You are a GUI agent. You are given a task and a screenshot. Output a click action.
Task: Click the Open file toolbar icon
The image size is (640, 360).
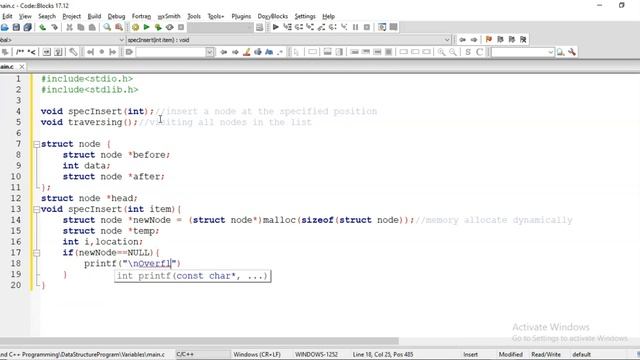(x=4, y=27)
